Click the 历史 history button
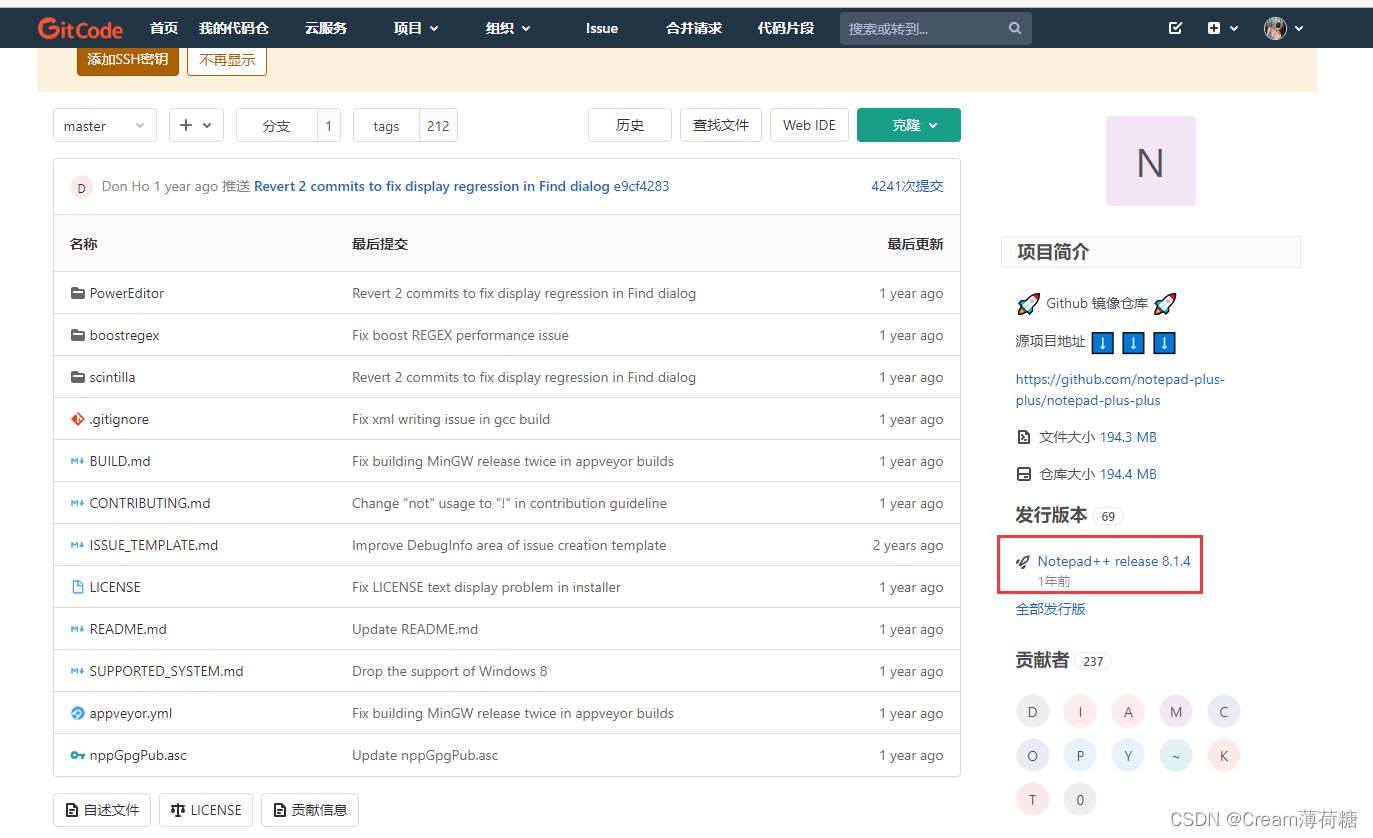Viewport: 1373px width, 838px height. [630, 125]
